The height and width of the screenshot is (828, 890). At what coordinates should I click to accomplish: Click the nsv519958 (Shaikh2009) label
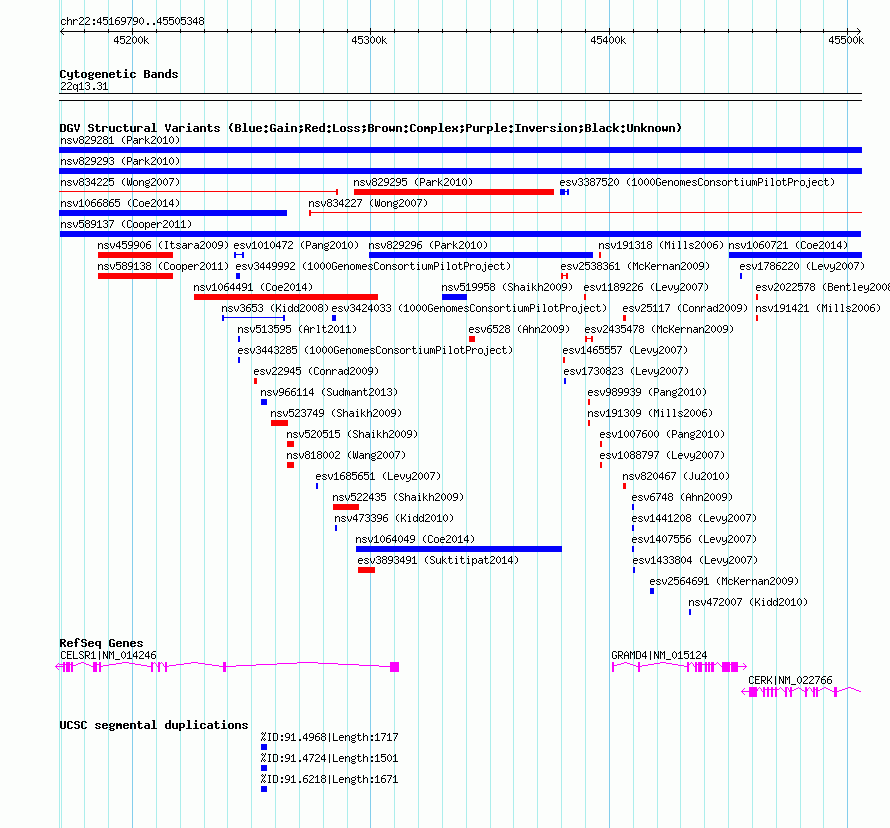pos(507,287)
